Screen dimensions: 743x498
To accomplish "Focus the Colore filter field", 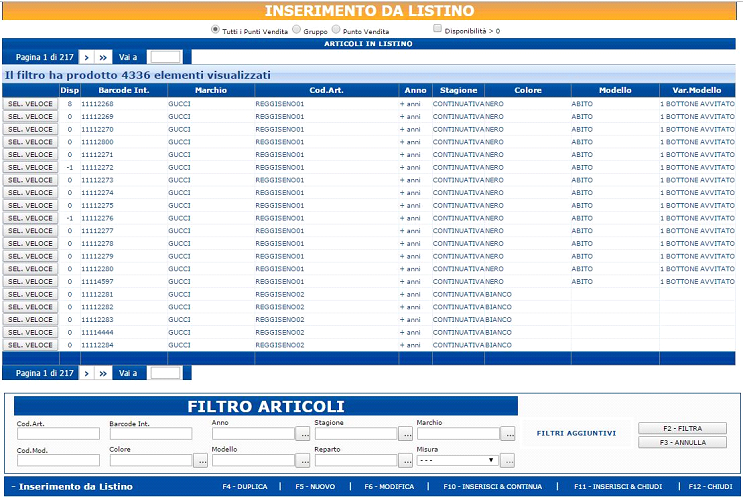I will [x=151, y=460].
